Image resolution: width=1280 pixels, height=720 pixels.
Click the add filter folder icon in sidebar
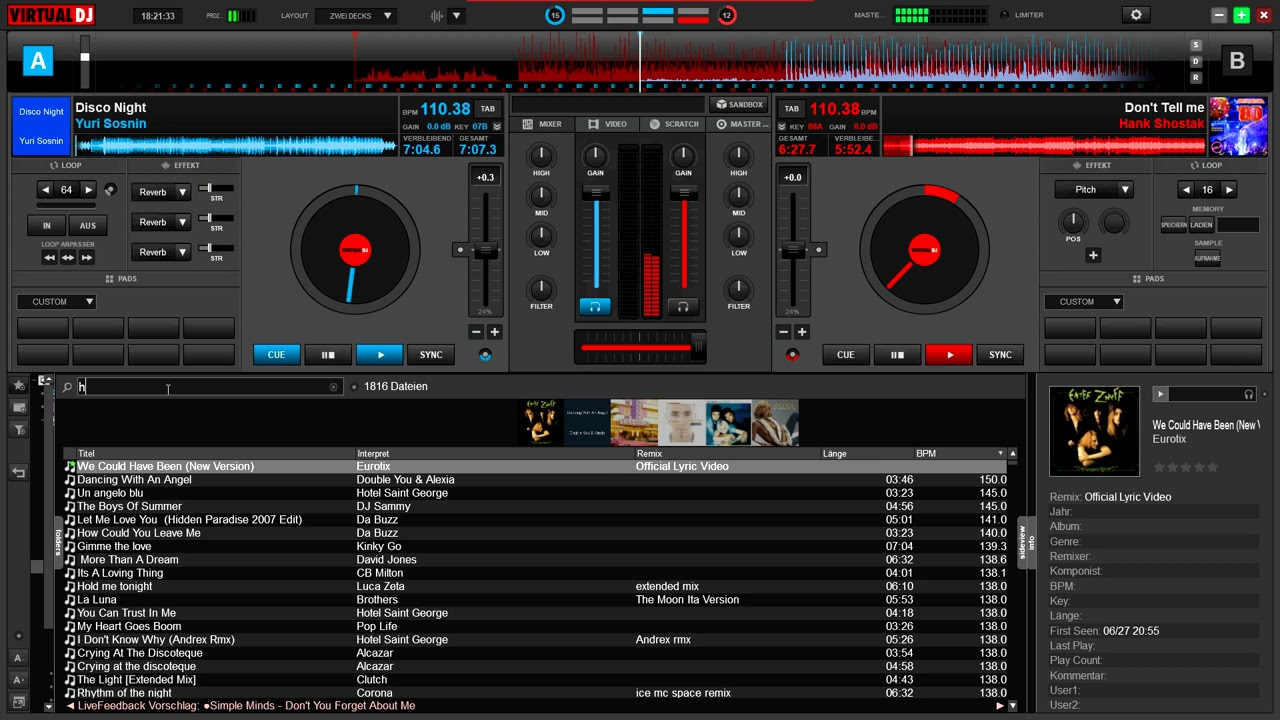point(19,429)
